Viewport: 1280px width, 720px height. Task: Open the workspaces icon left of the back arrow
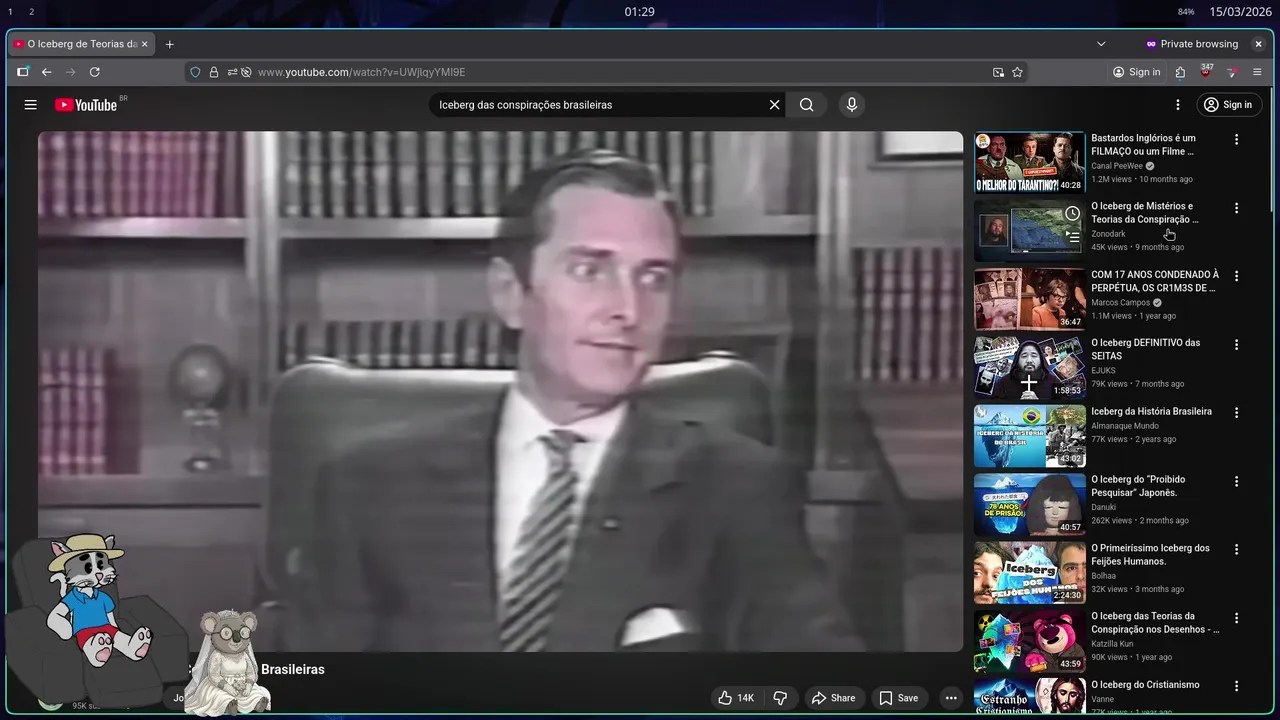[x=23, y=72]
